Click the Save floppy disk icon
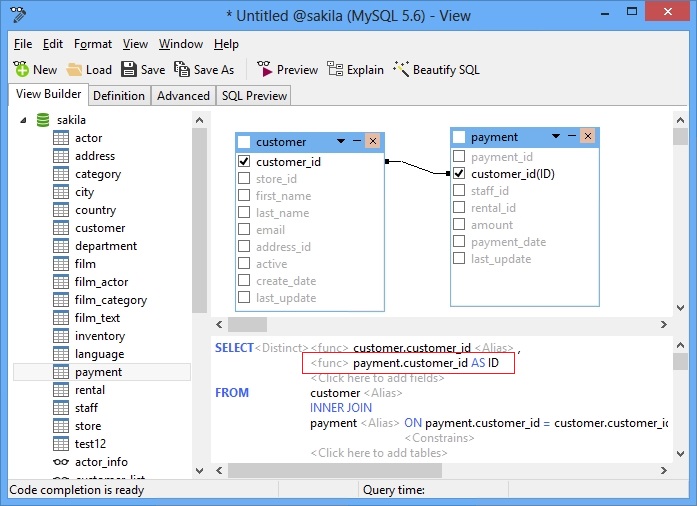The height and width of the screenshot is (506, 697). pyautogui.click(x=129, y=69)
